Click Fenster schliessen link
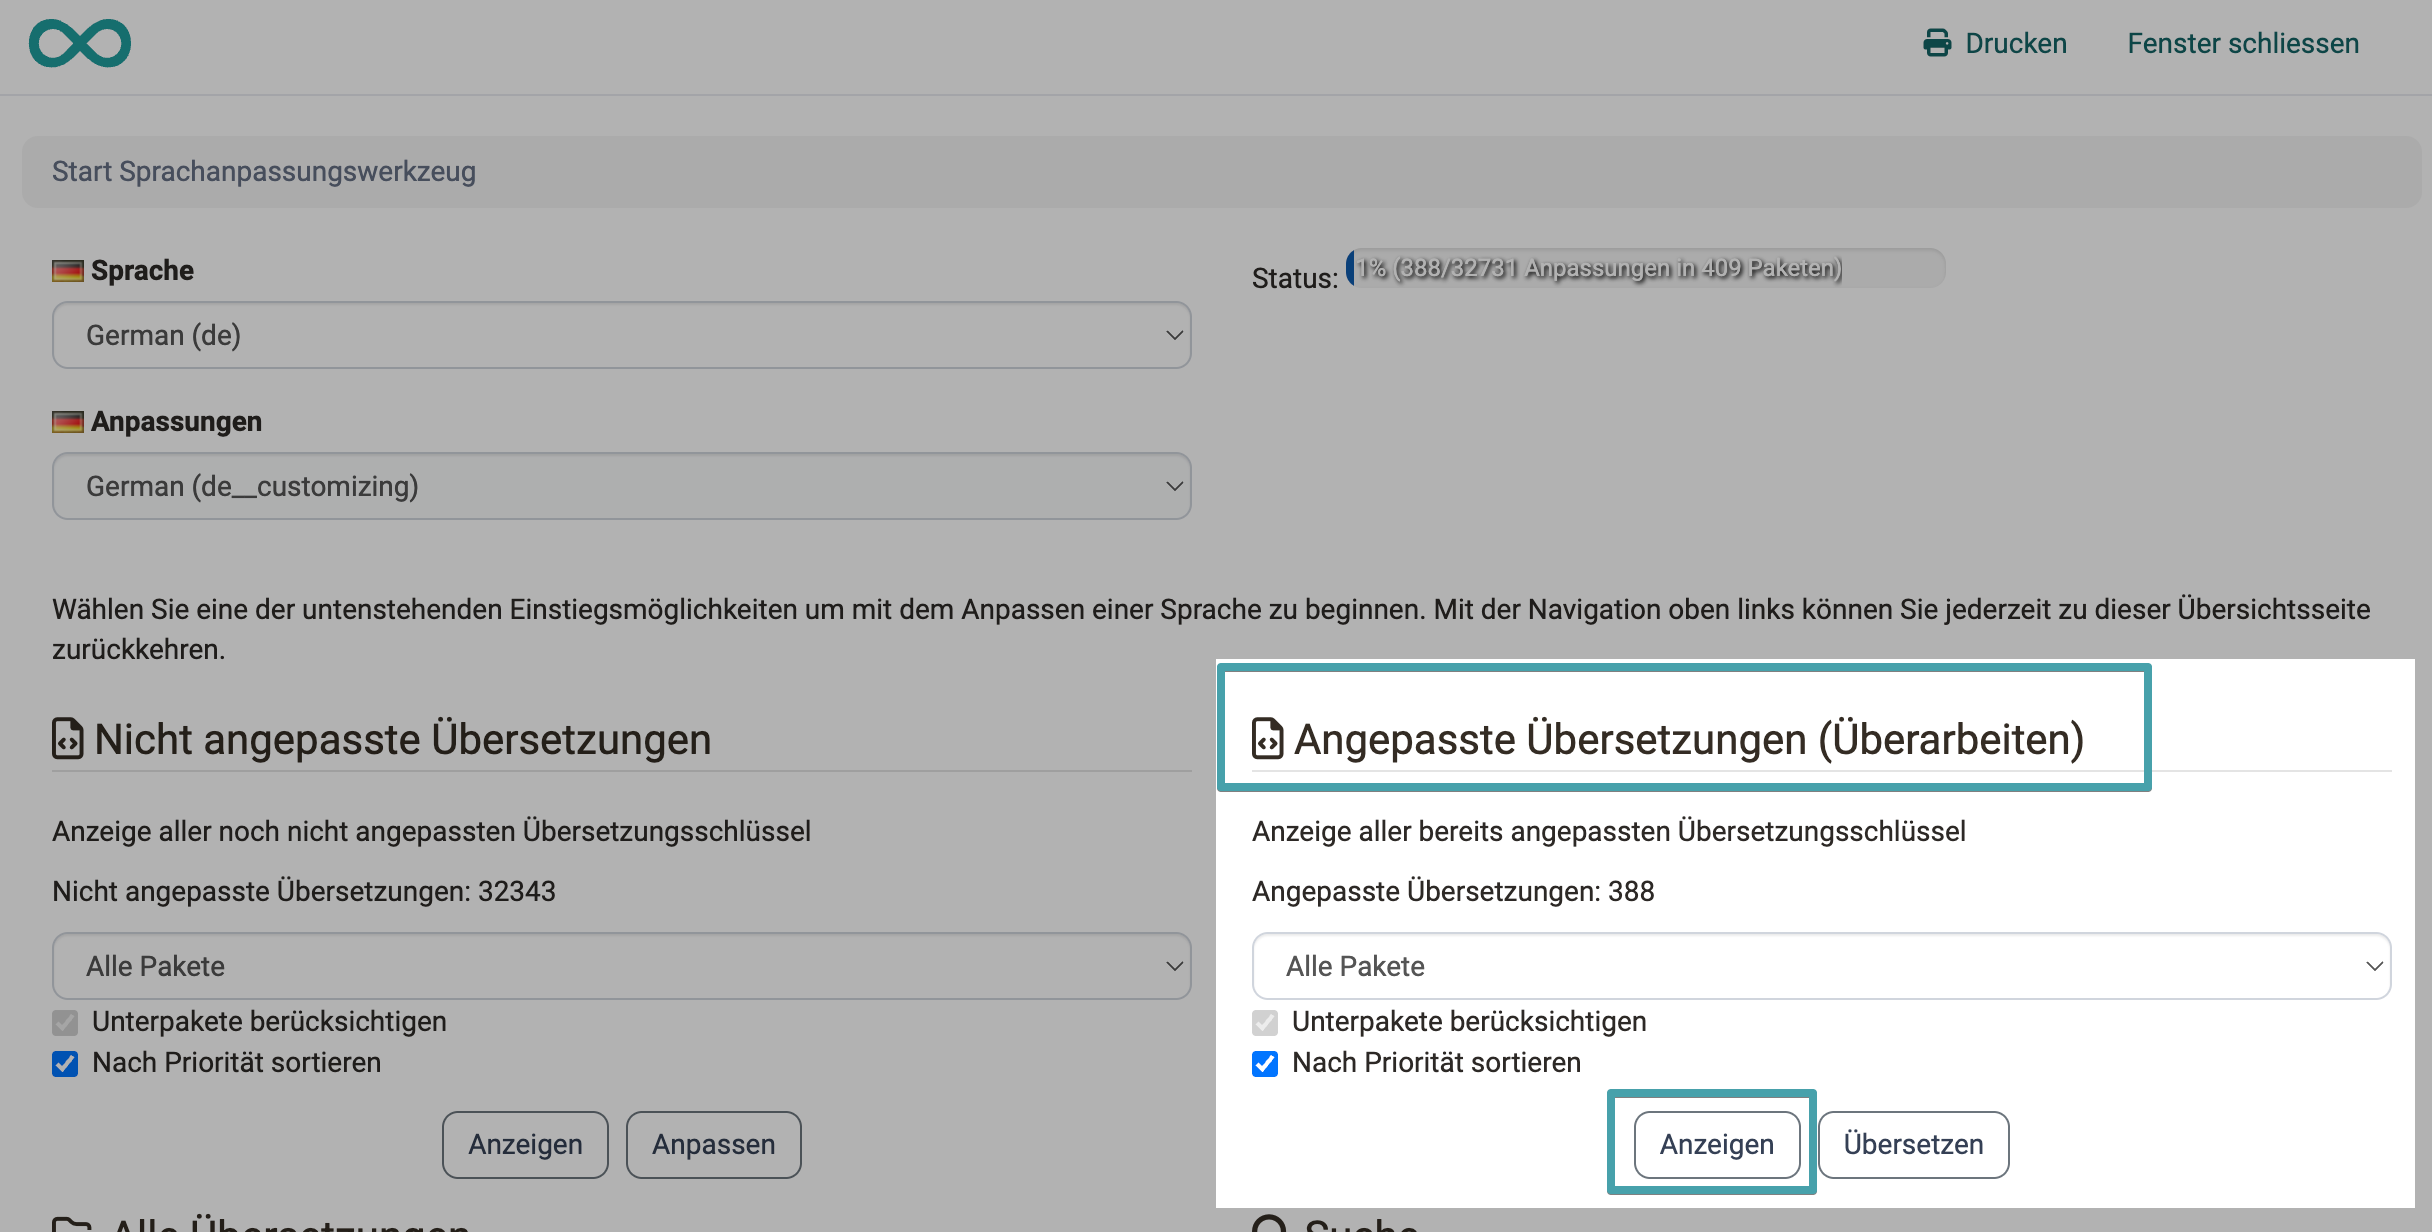Viewport: 2432px width, 1232px height. pyautogui.click(x=2243, y=43)
